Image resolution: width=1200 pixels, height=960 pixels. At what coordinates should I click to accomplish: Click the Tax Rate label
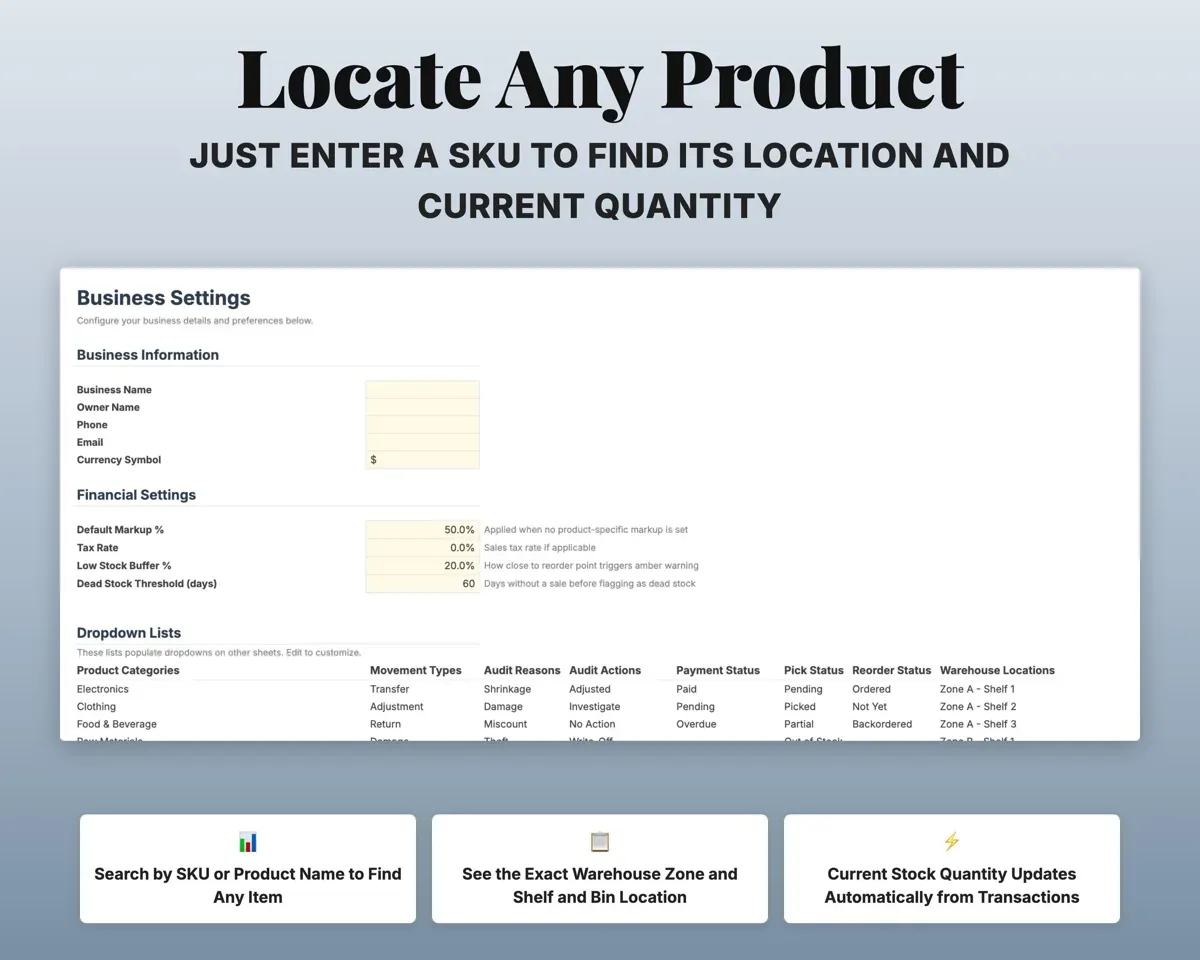[x=97, y=548]
